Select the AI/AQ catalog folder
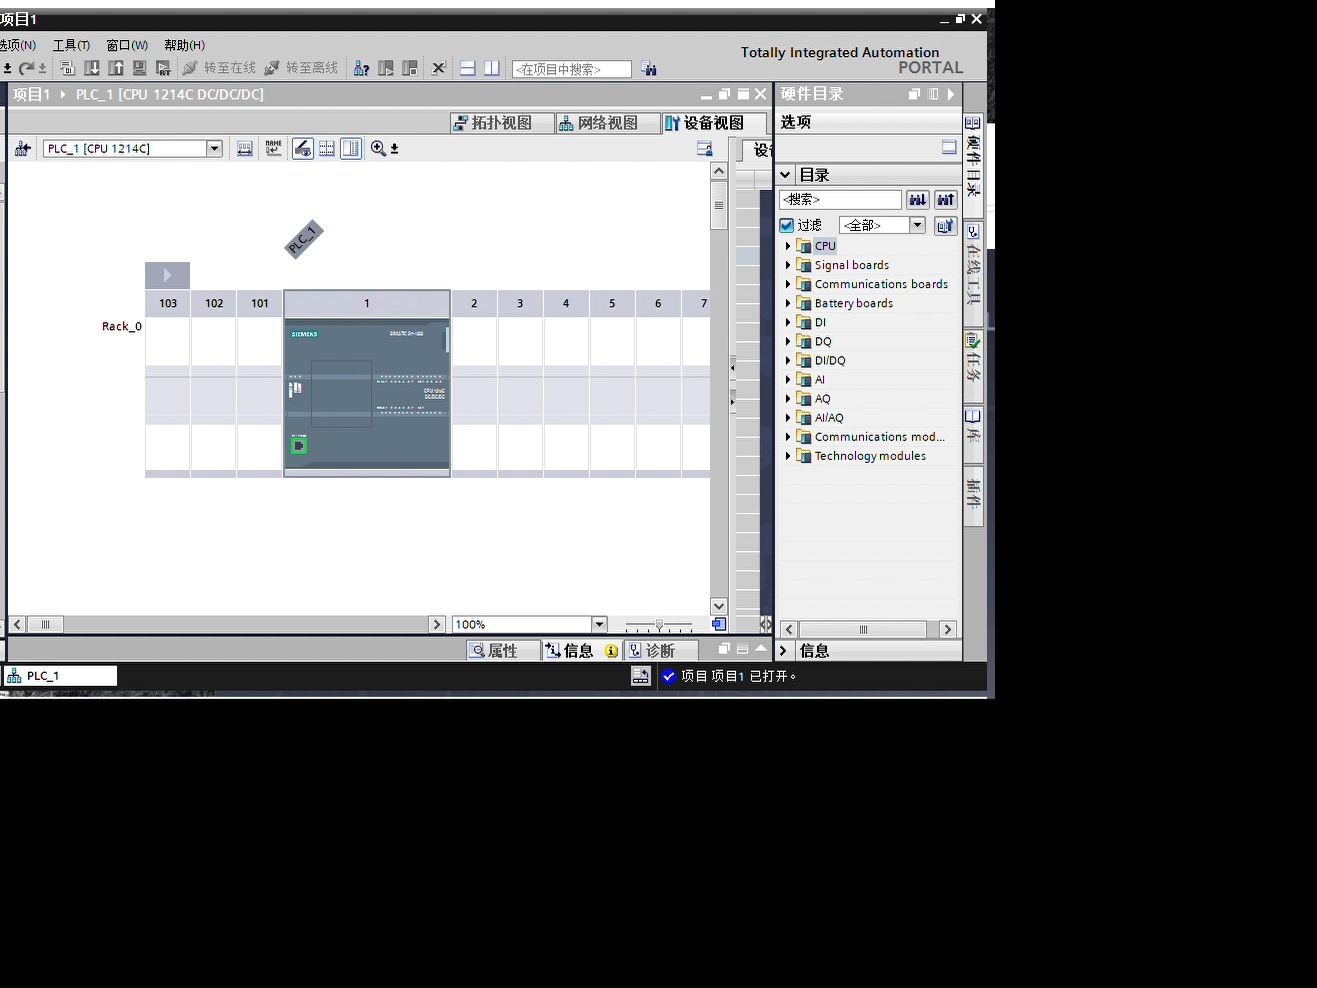 click(x=829, y=418)
